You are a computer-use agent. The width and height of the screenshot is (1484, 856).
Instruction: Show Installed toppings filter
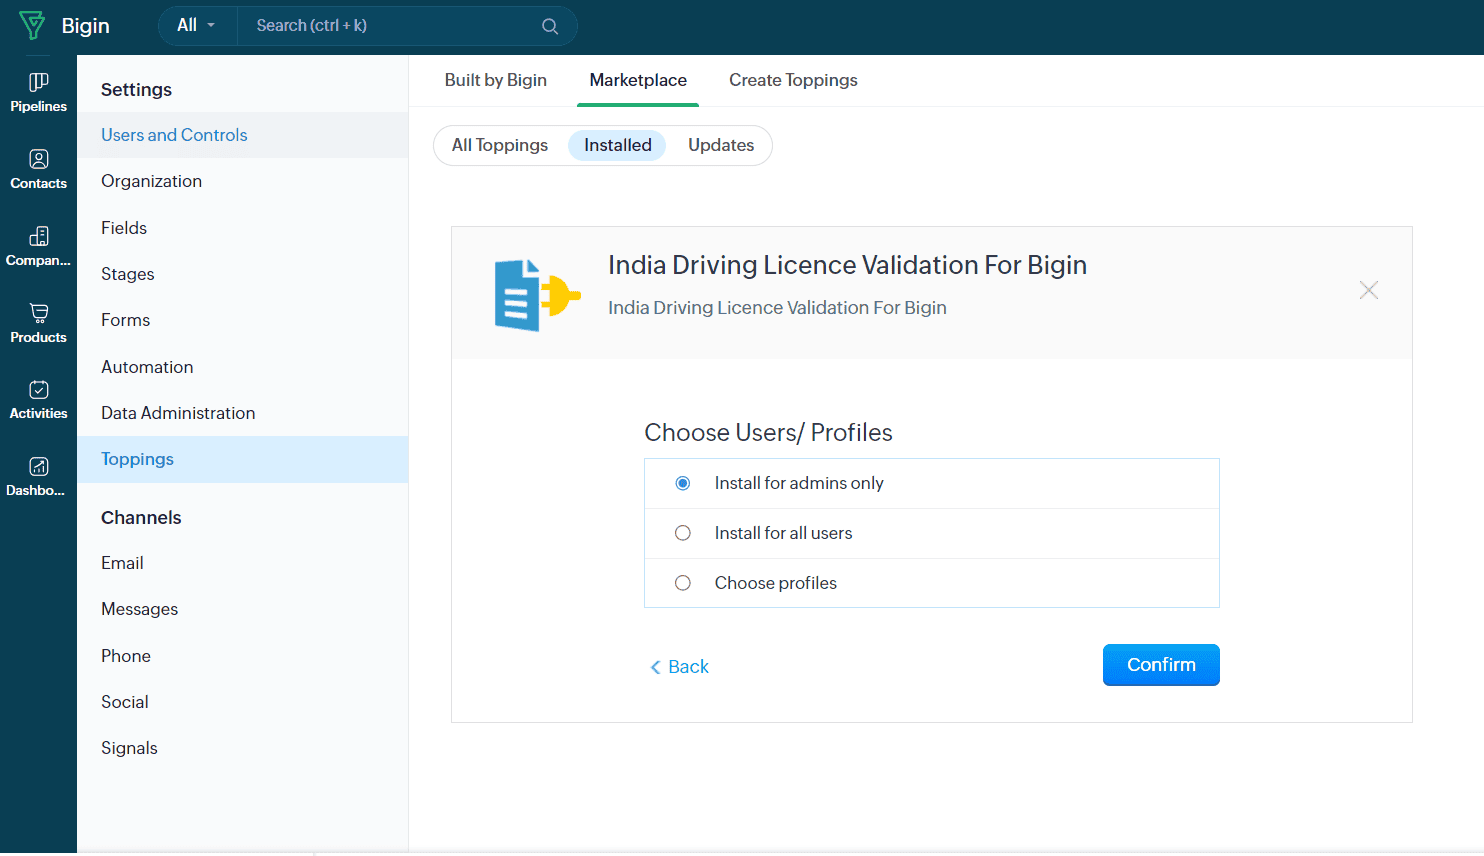[x=618, y=145]
